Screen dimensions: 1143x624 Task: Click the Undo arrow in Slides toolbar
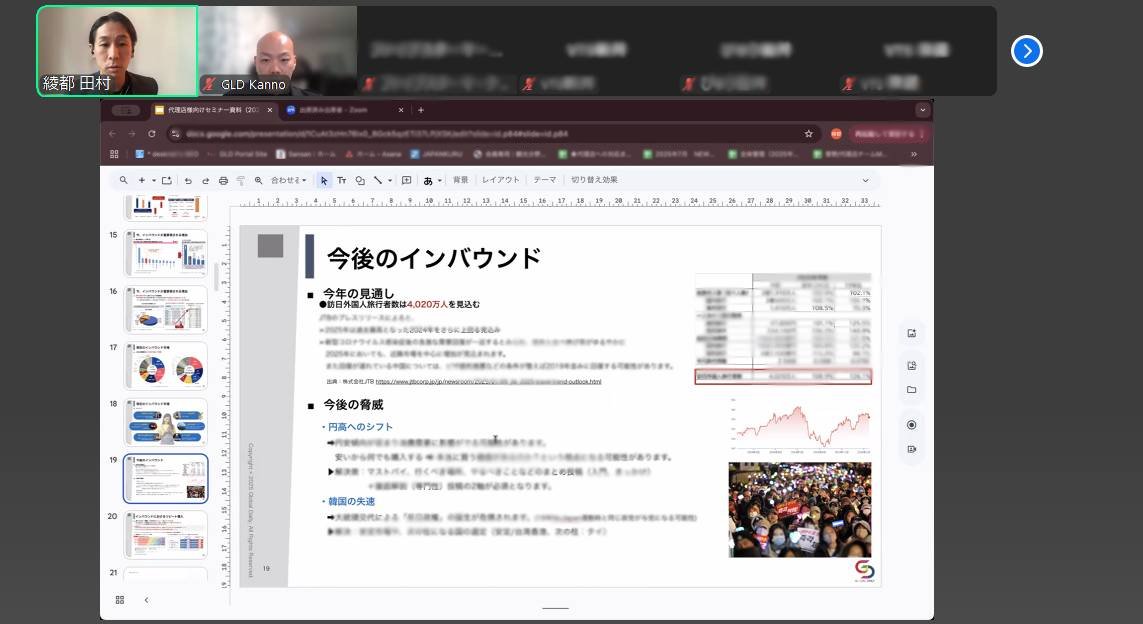coord(187,181)
